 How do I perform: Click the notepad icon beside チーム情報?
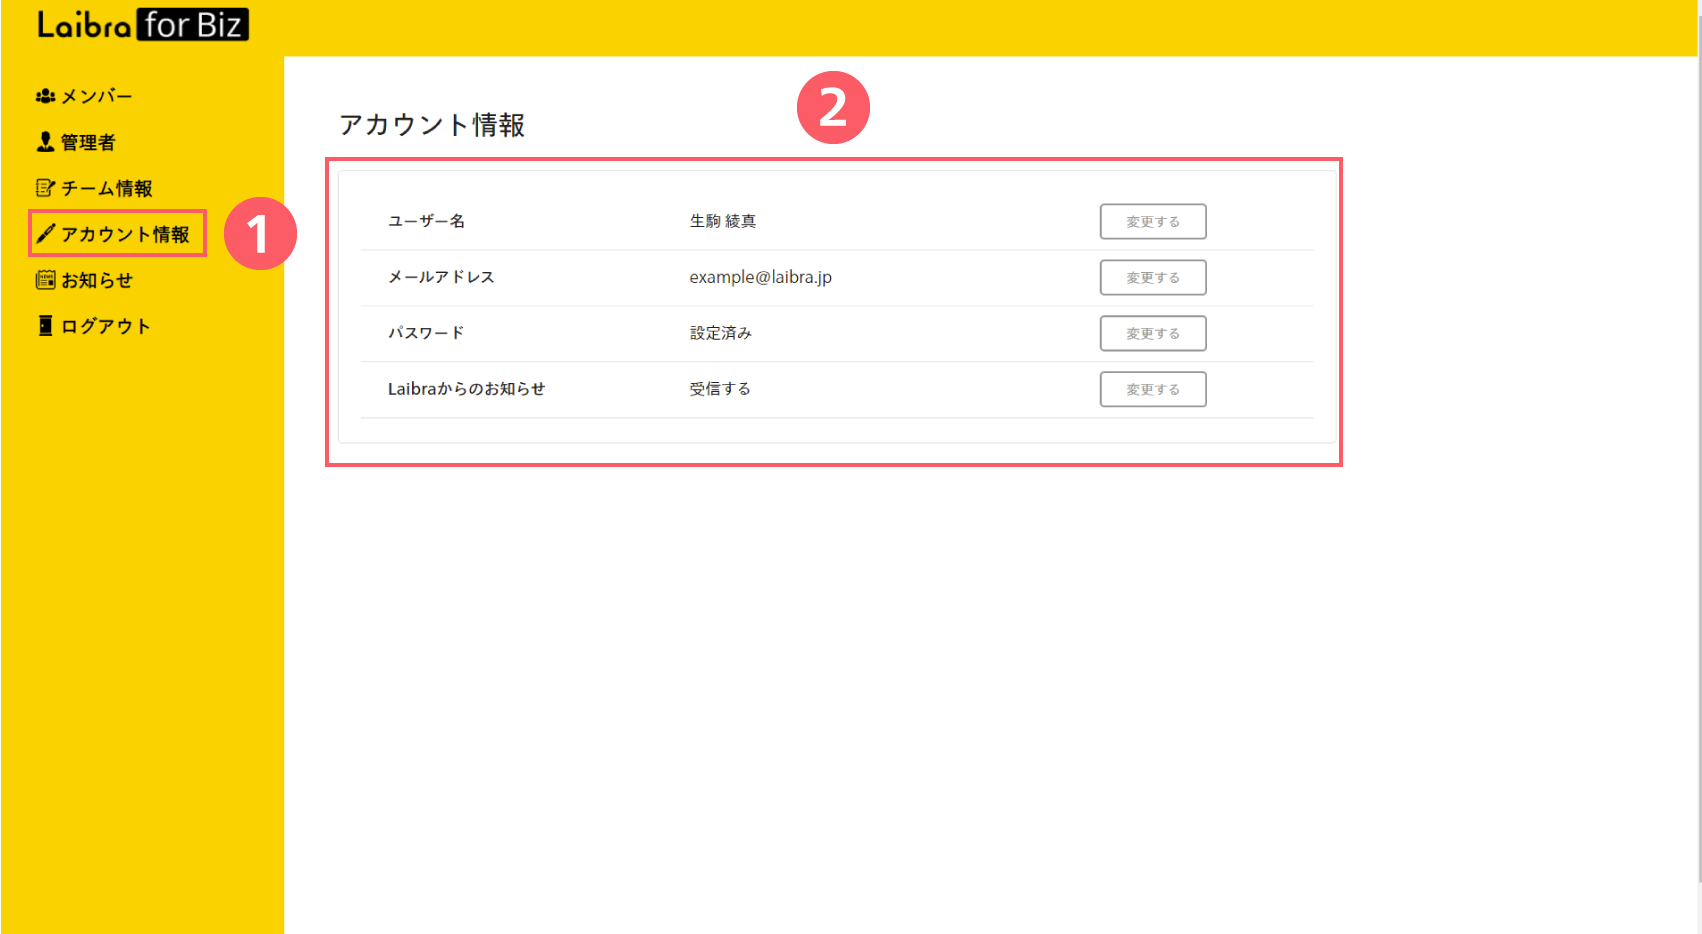(x=45, y=188)
